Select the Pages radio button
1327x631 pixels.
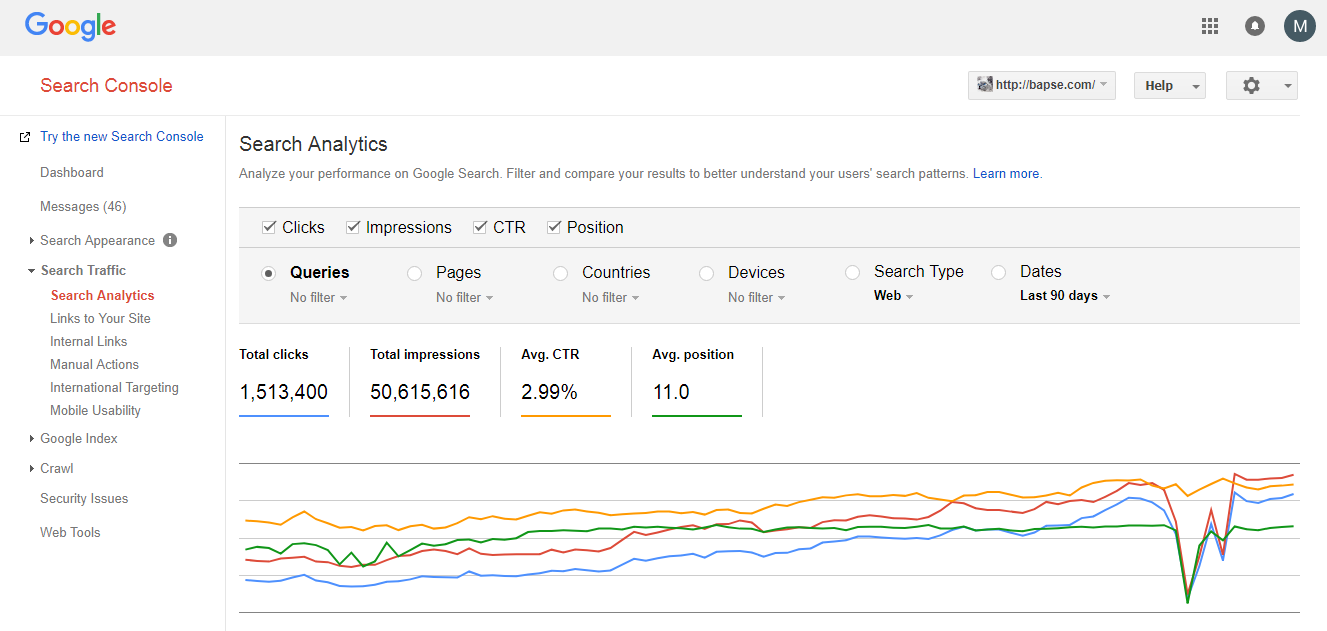click(414, 273)
